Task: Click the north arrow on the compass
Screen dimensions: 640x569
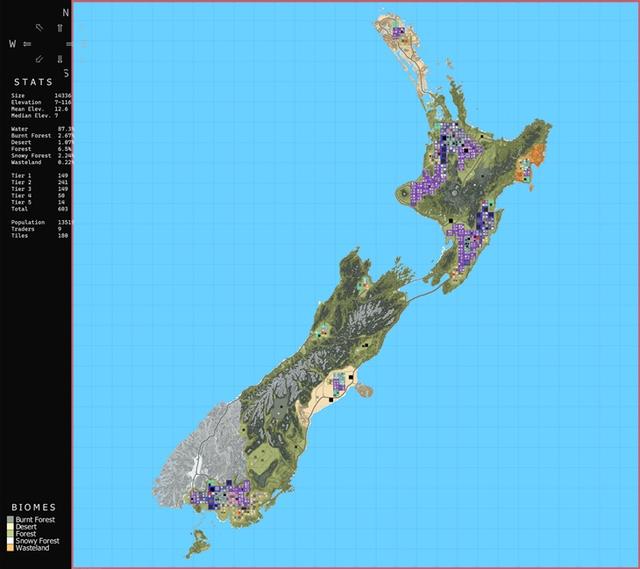Action: click(x=60, y=28)
